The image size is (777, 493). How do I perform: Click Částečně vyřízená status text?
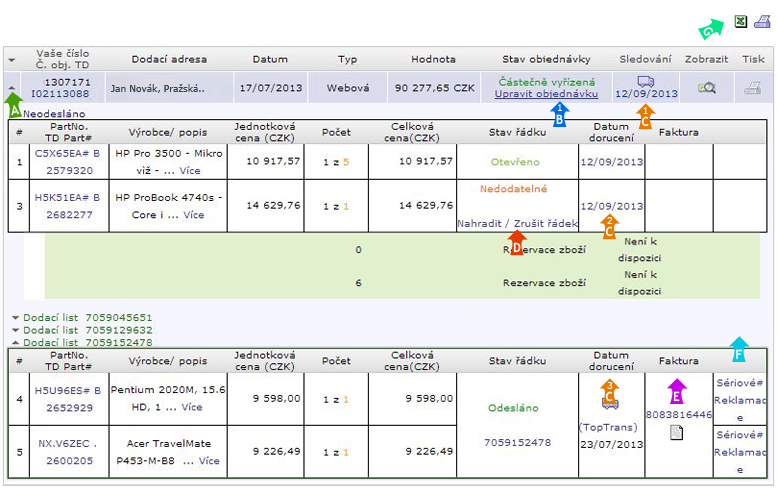coord(547,82)
